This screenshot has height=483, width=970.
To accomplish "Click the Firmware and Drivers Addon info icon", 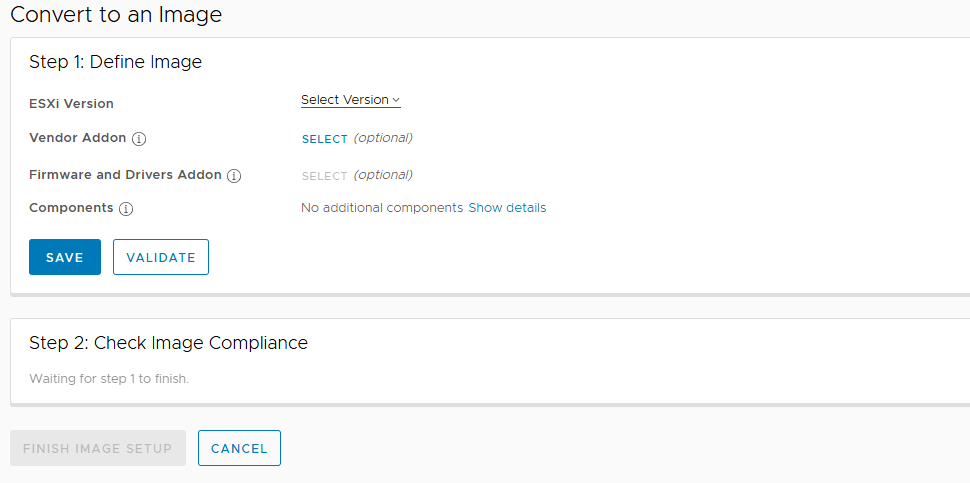I will point(234,176).
